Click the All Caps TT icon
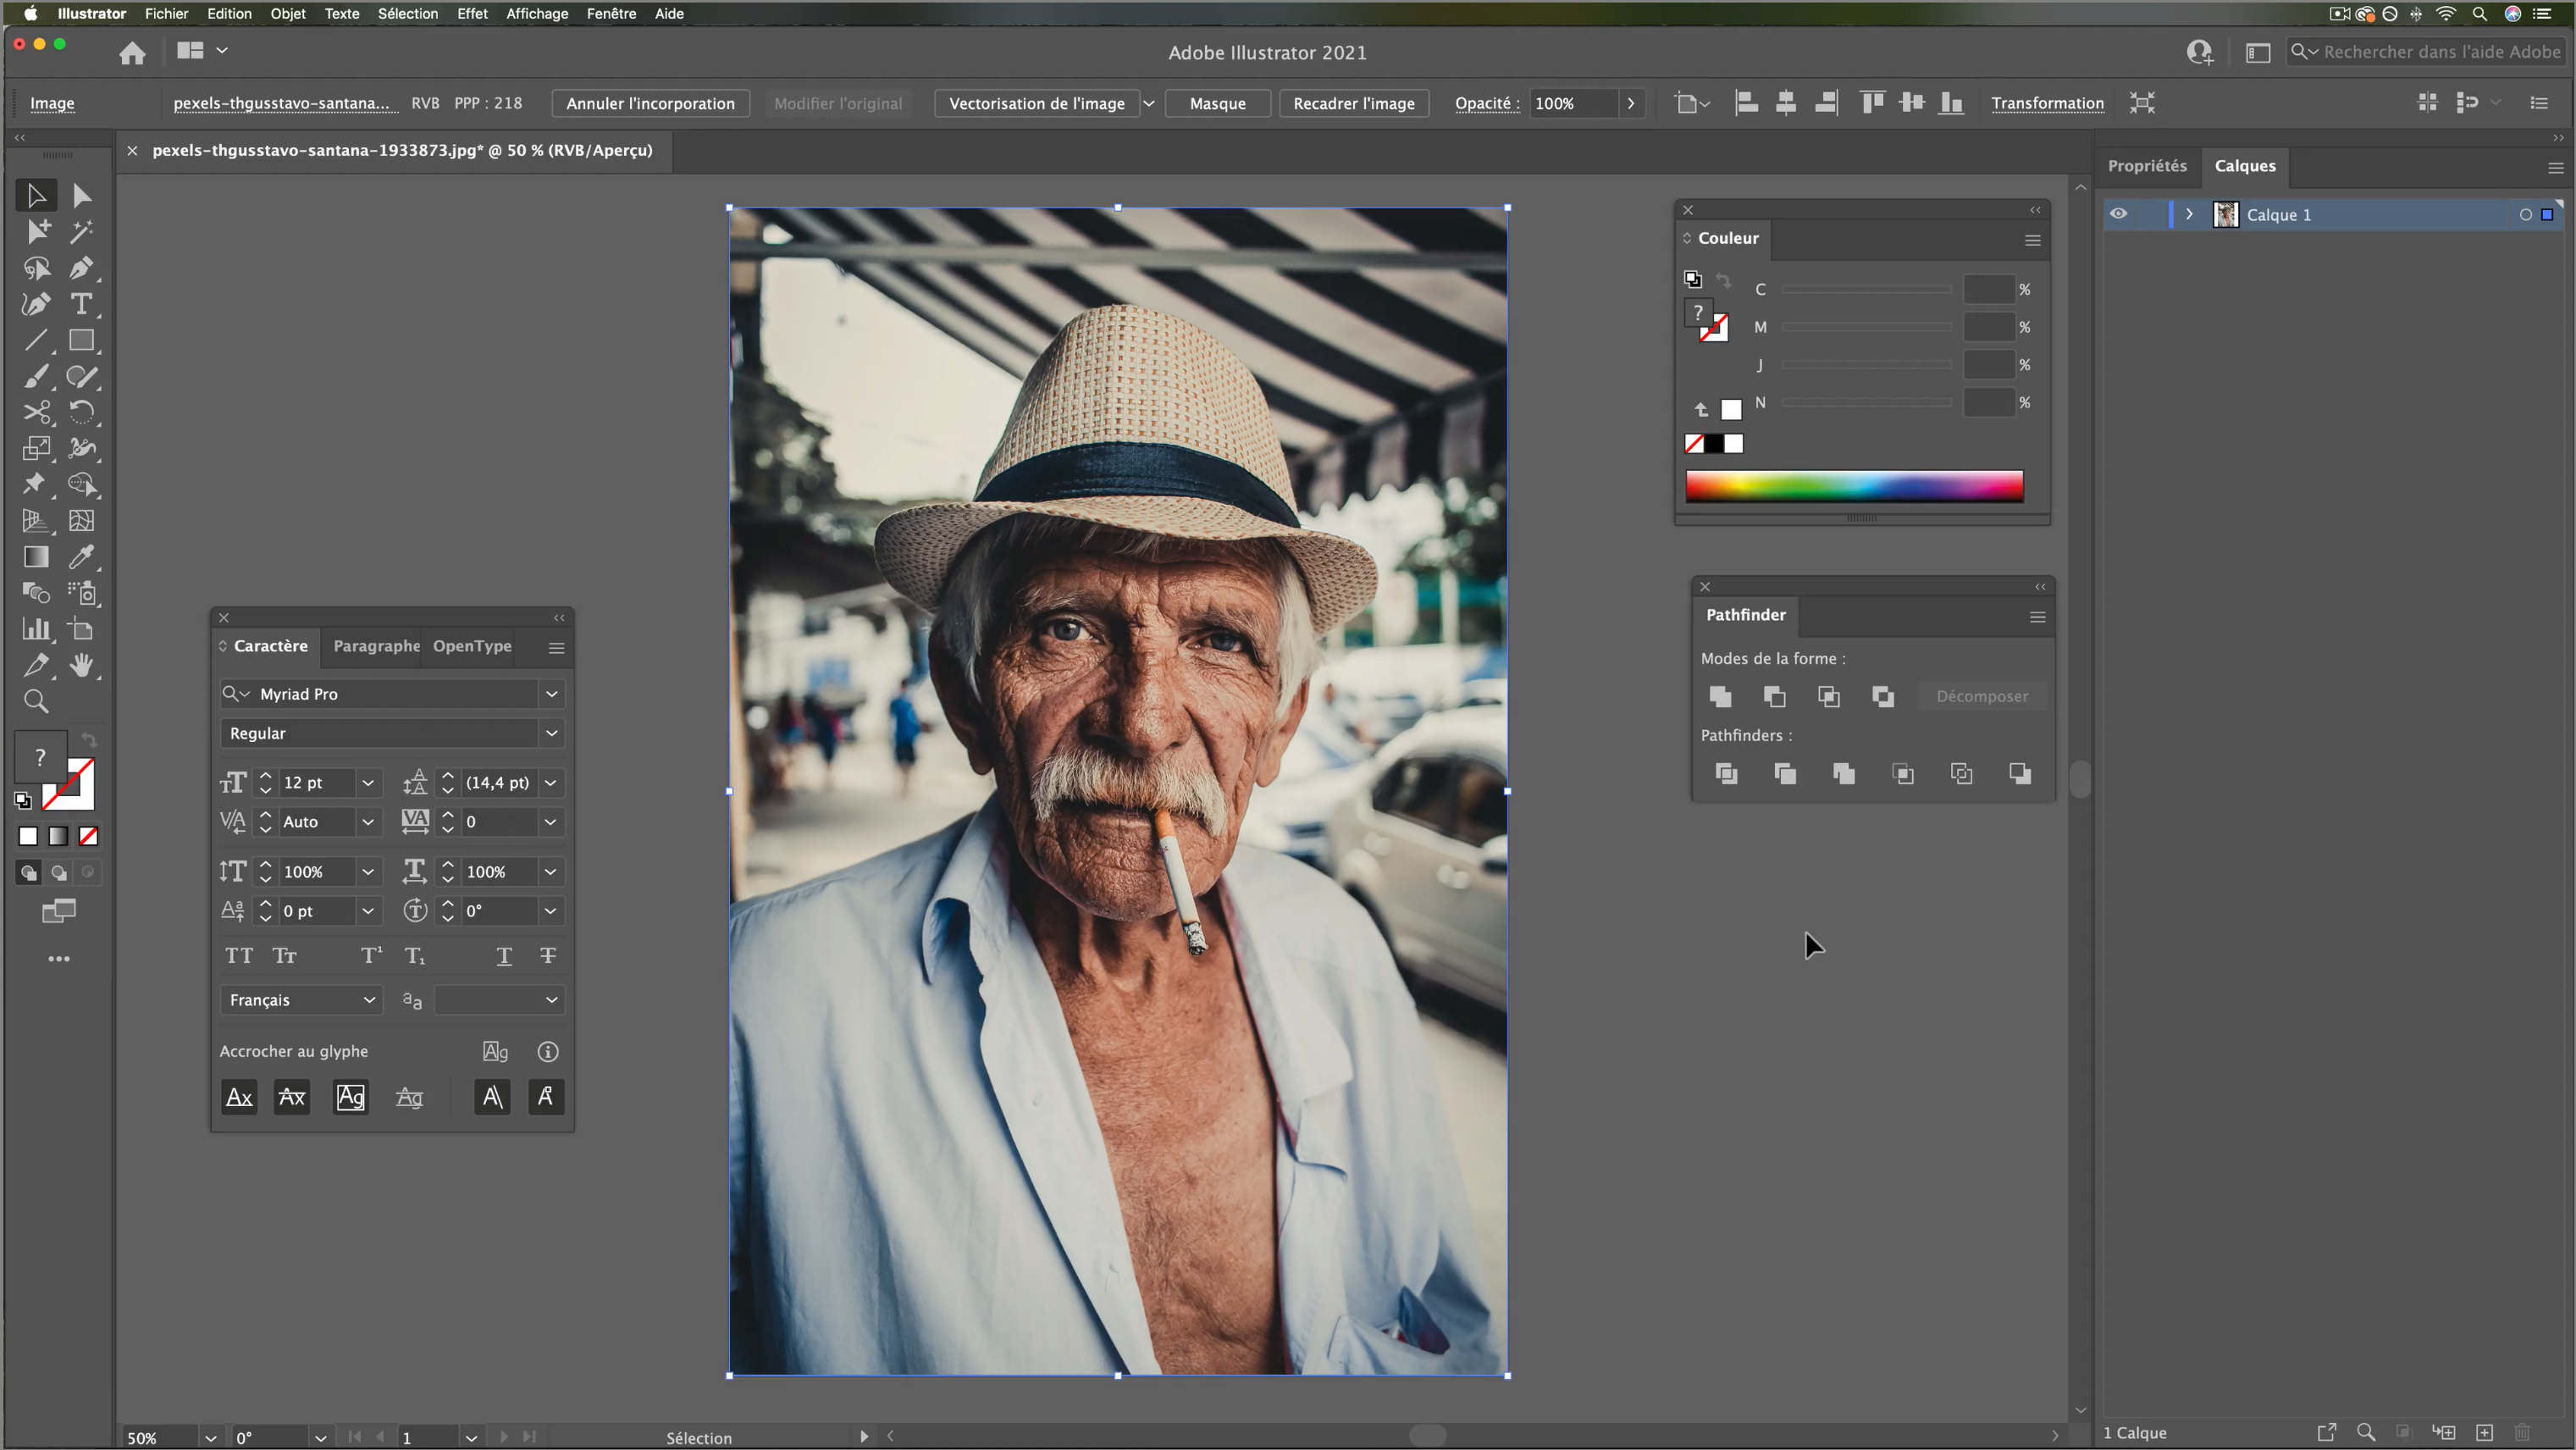 click(239, 956)
